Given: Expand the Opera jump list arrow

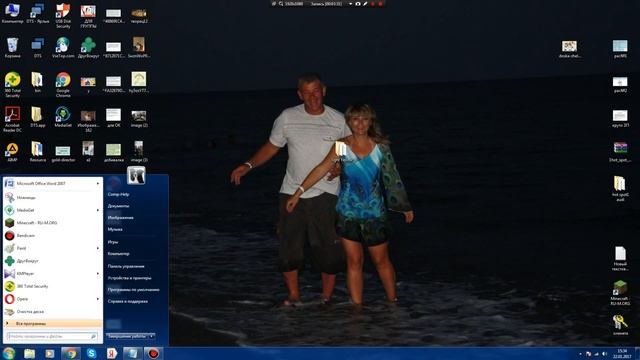Looking at the screenshot, I should click(x=98, y=299).
